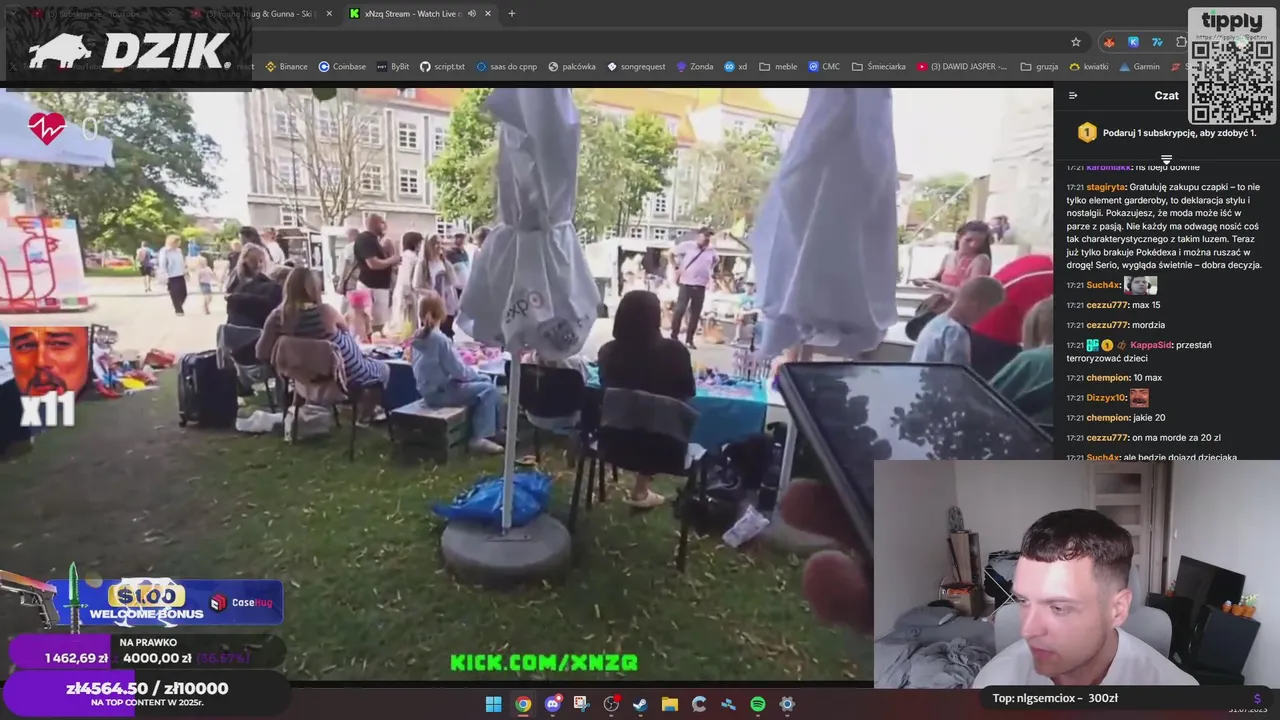Screen dimensions: 1280x720
Task: Click chempion's message 'jakie 20'
Action: coord(1150,418)
